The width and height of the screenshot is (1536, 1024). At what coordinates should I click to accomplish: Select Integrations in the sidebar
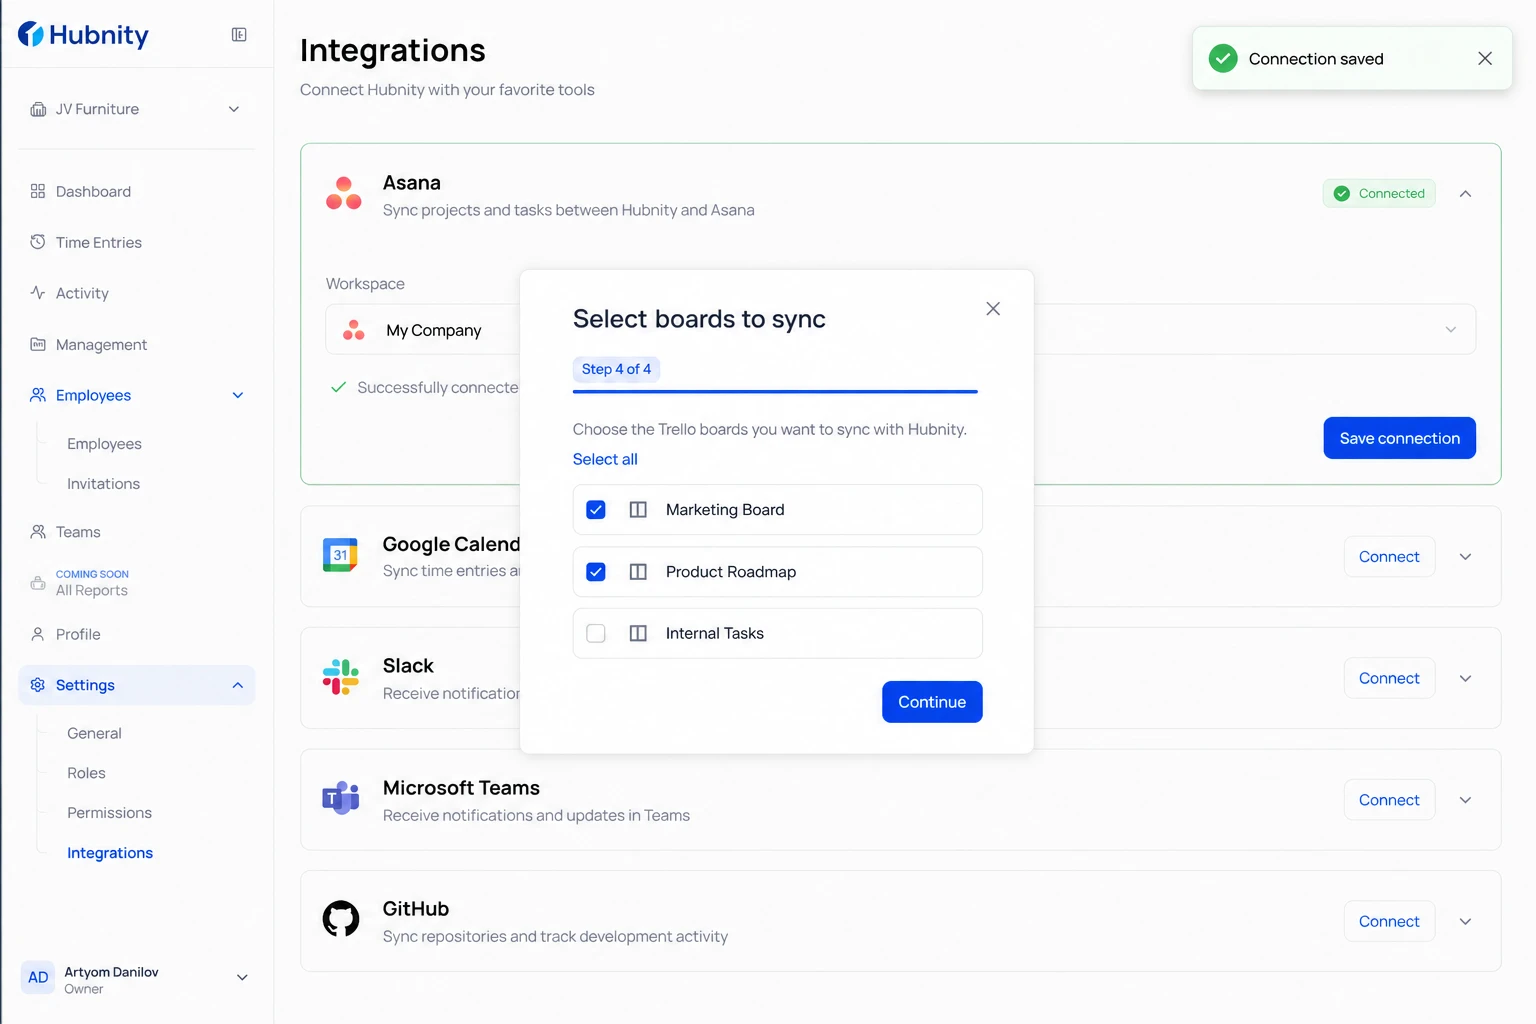click(x=110, y=853)
